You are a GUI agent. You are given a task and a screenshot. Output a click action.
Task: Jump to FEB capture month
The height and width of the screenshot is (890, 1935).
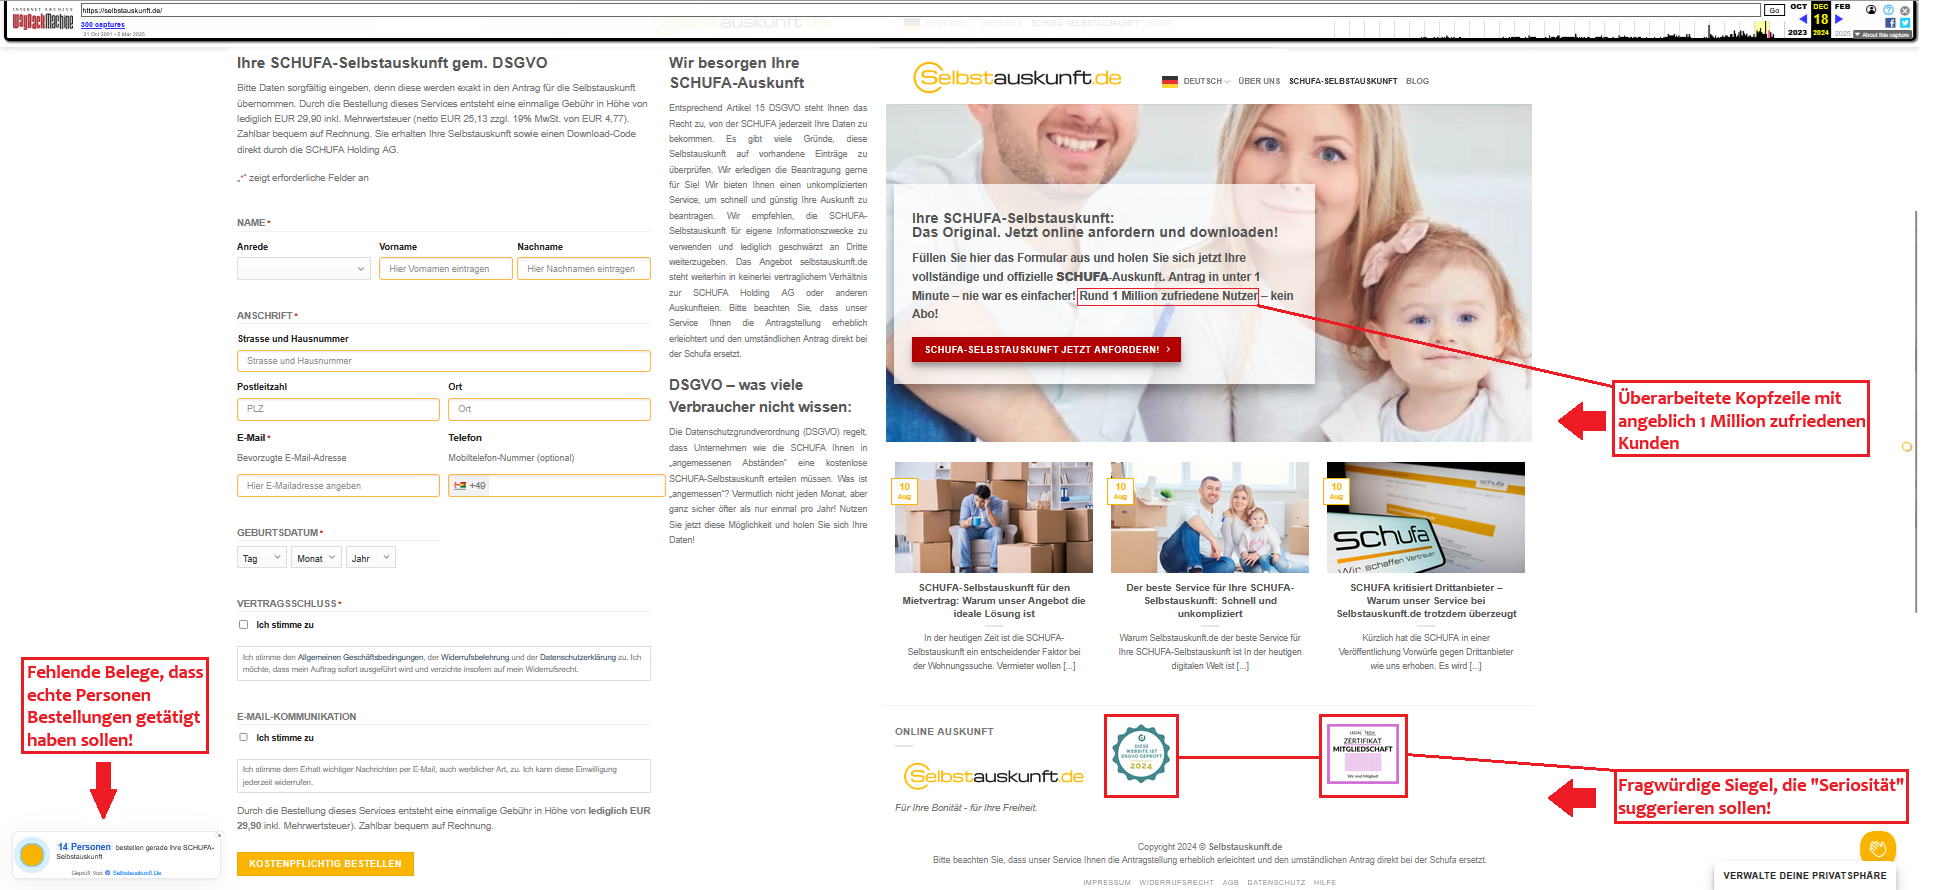click(x=1842, y=6)
